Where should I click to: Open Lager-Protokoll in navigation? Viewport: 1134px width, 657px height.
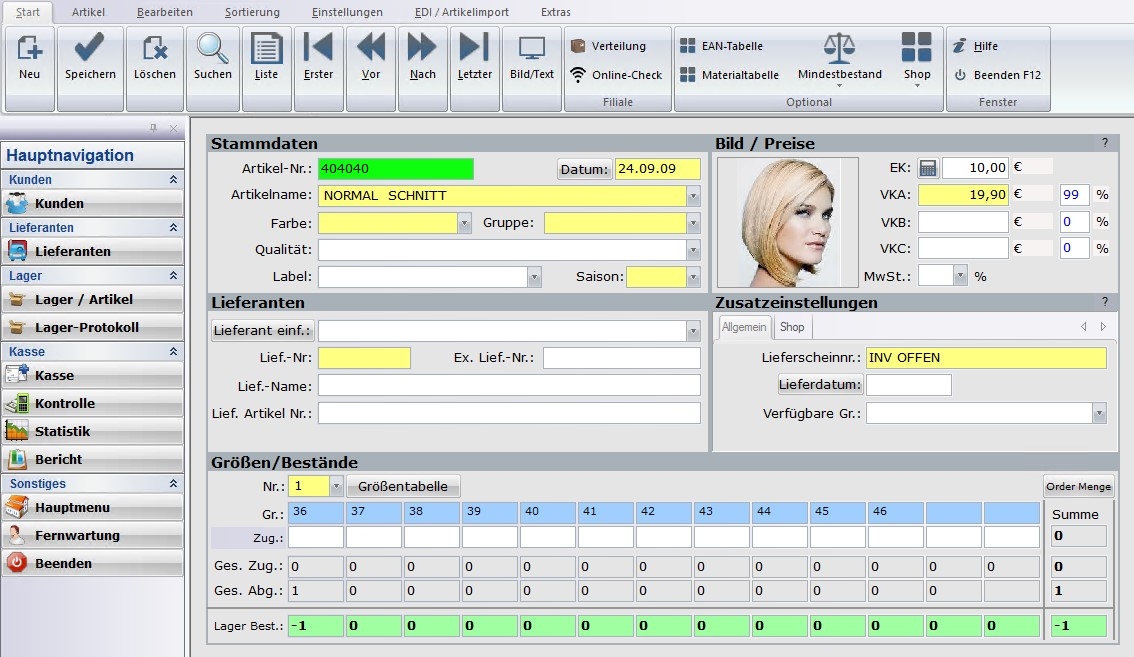[x=93, y=327]
